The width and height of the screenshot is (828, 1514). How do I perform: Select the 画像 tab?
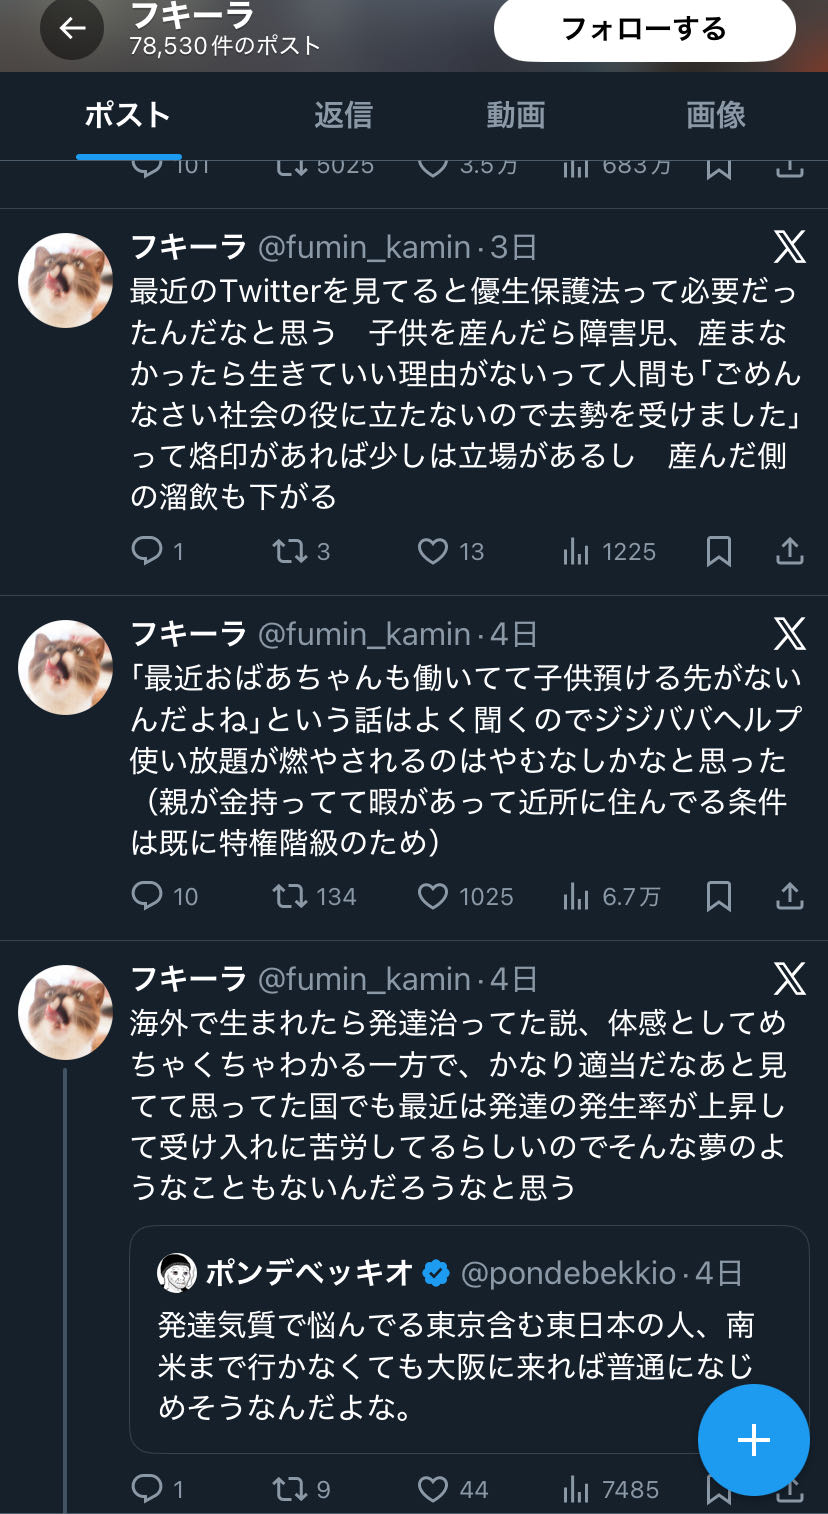pyautogui.click(x=716, y=115)
